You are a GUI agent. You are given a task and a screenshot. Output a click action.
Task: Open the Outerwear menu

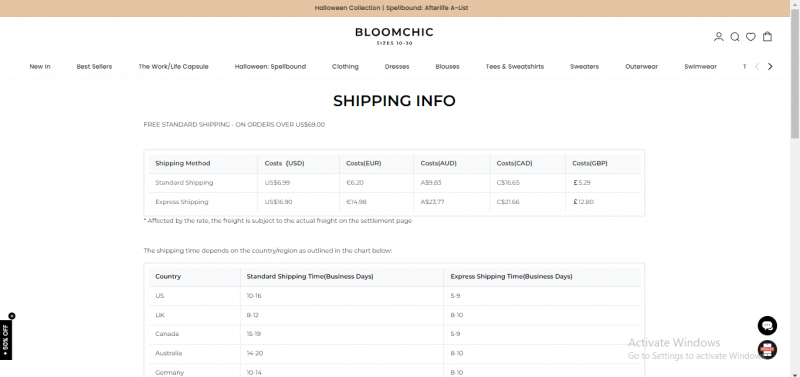coord(641,66)
